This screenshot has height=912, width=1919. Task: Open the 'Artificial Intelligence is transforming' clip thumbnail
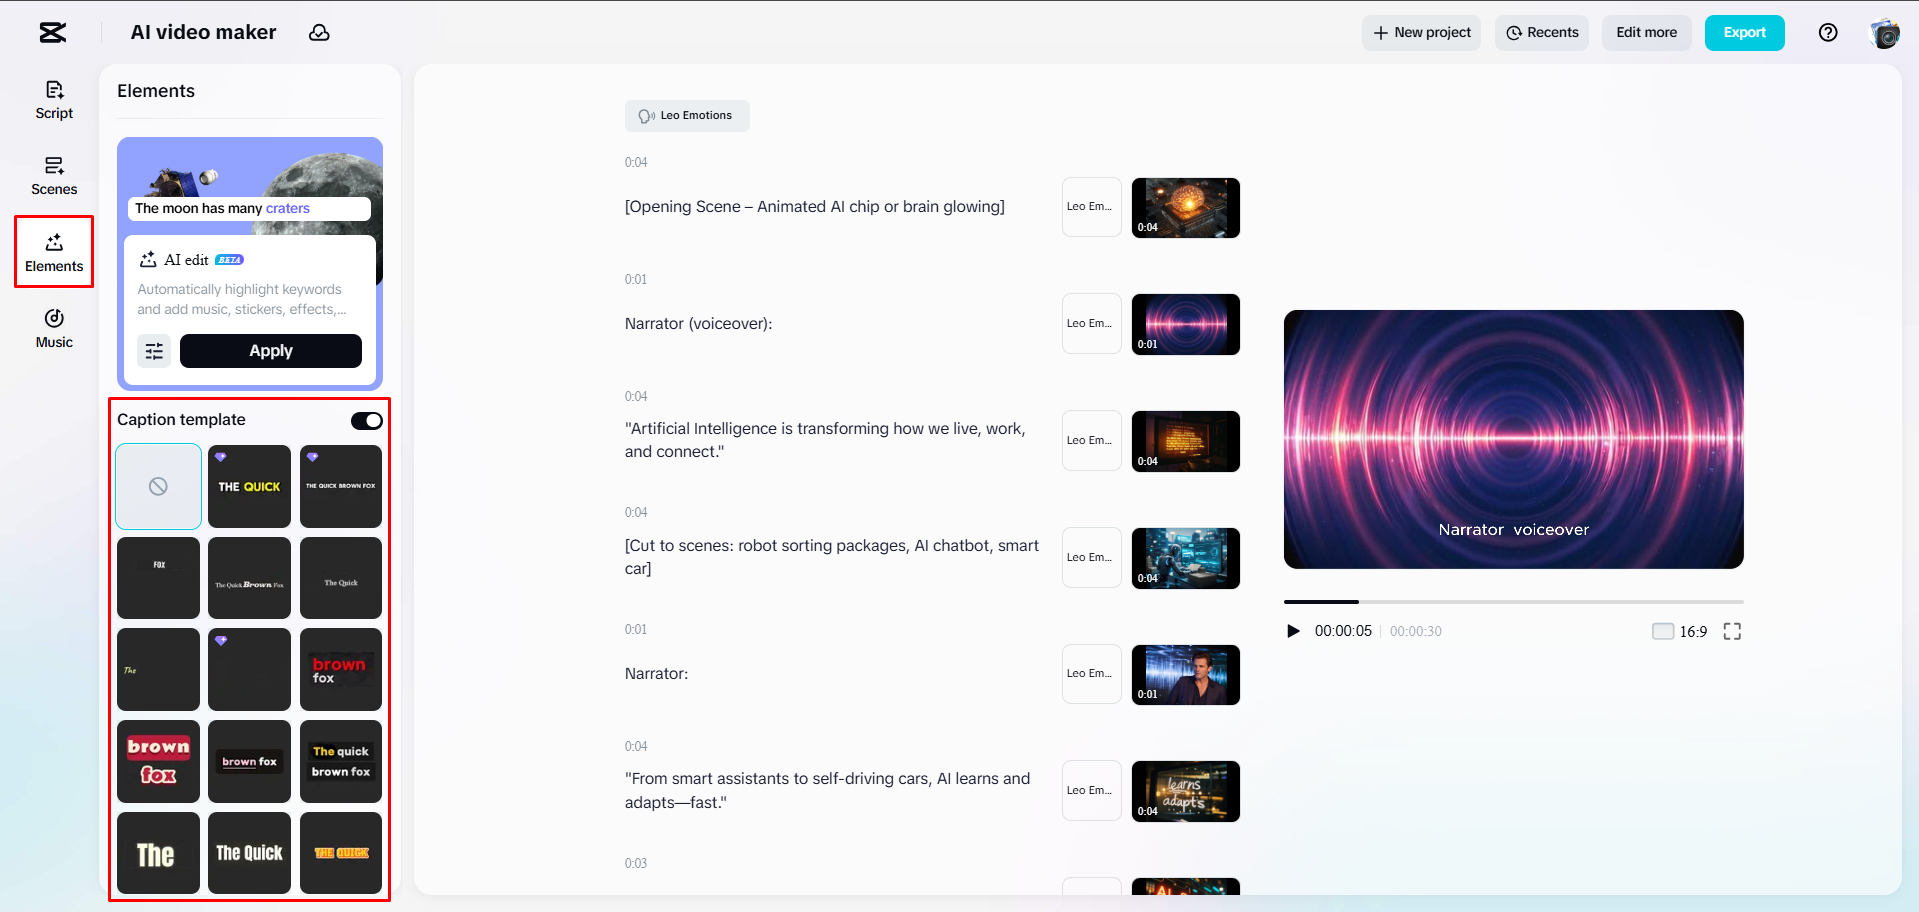pyautogui.click(x=1186, y=442)
